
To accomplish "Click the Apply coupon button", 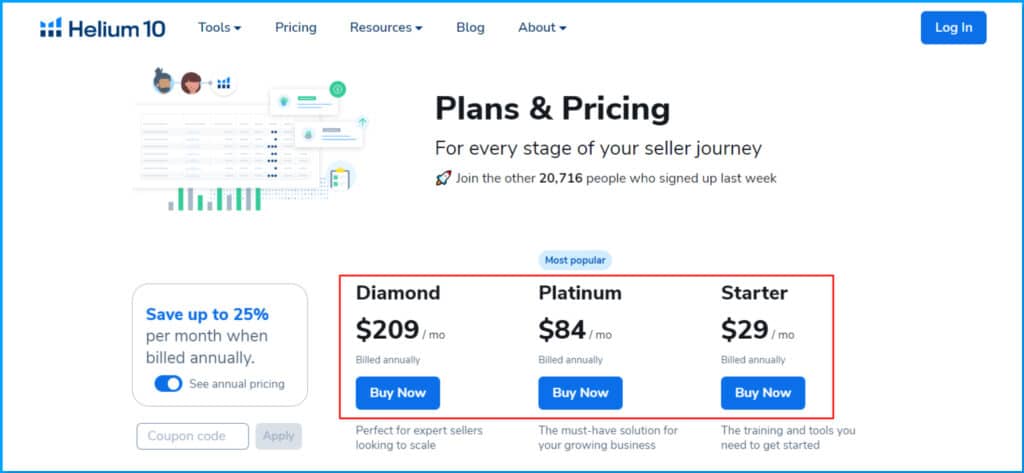I will pyautogui.click(x=279, y=436).
